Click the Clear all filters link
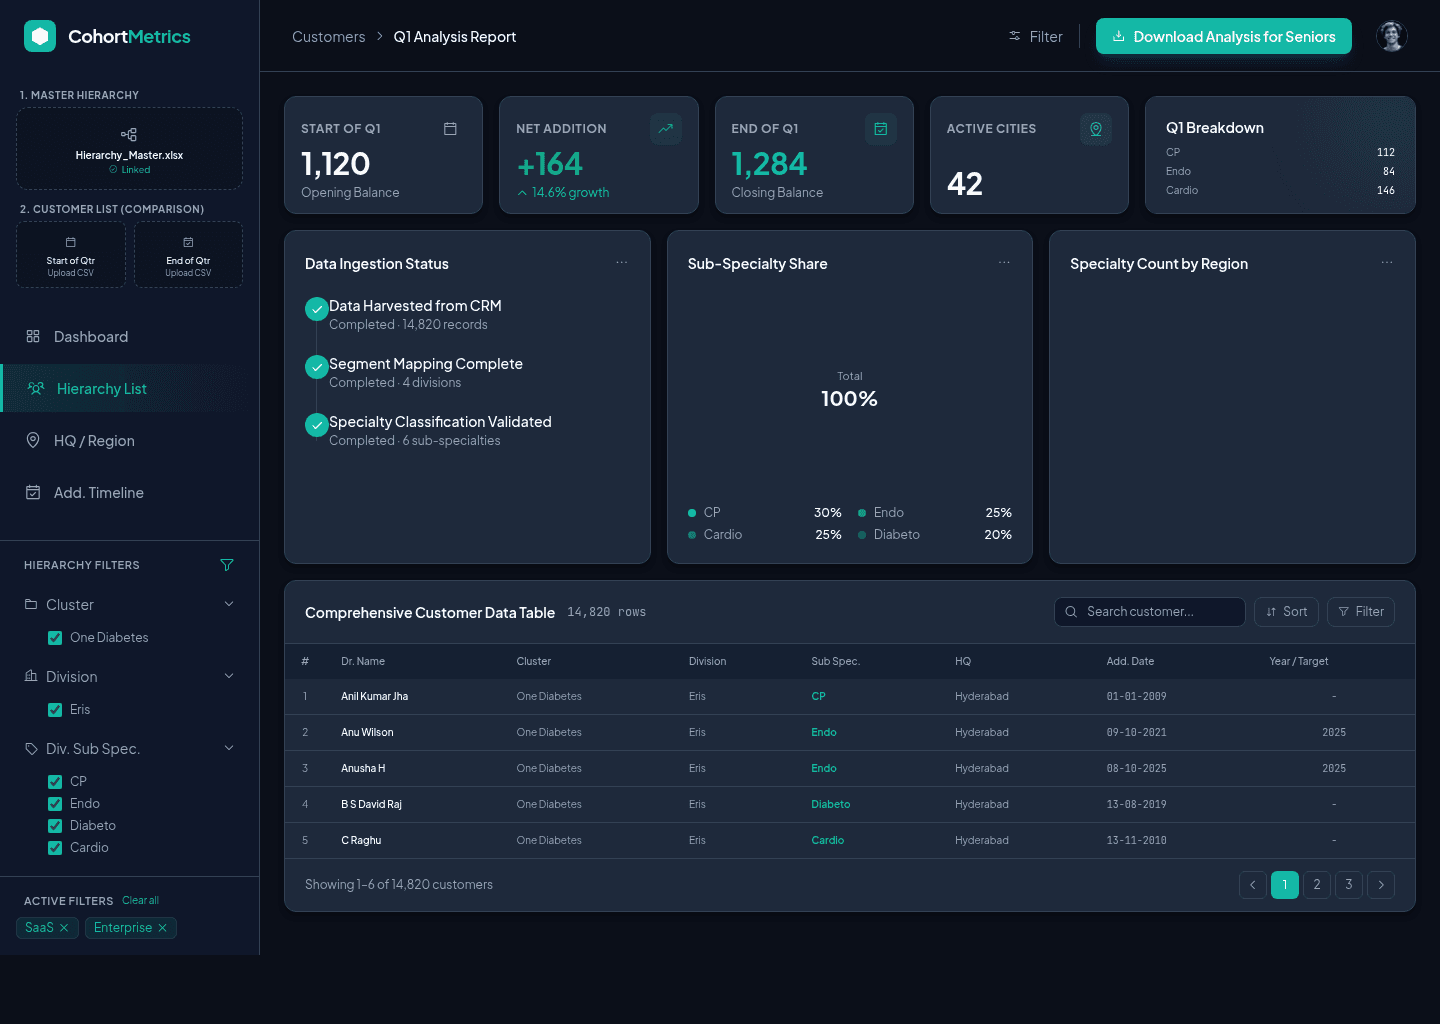The width and height of the screenshot is (1440, 1024). click(x=140, y=900)
